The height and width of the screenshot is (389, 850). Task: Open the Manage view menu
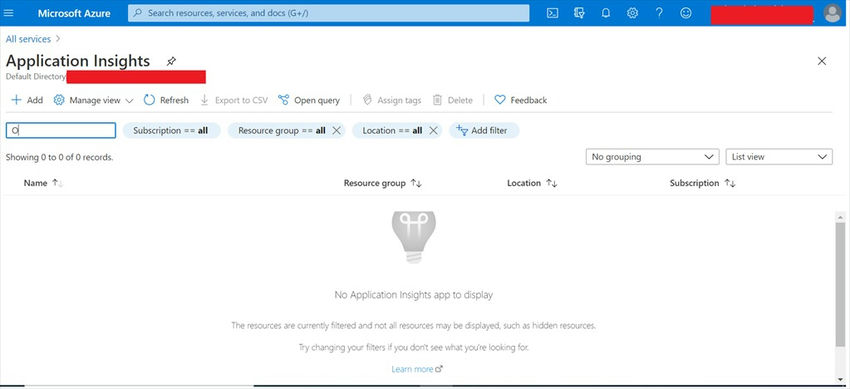(93, 100)
